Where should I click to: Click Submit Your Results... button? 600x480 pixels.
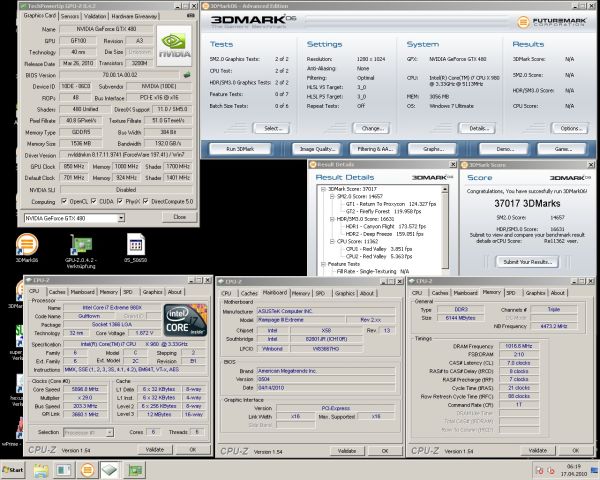point(527,262)
